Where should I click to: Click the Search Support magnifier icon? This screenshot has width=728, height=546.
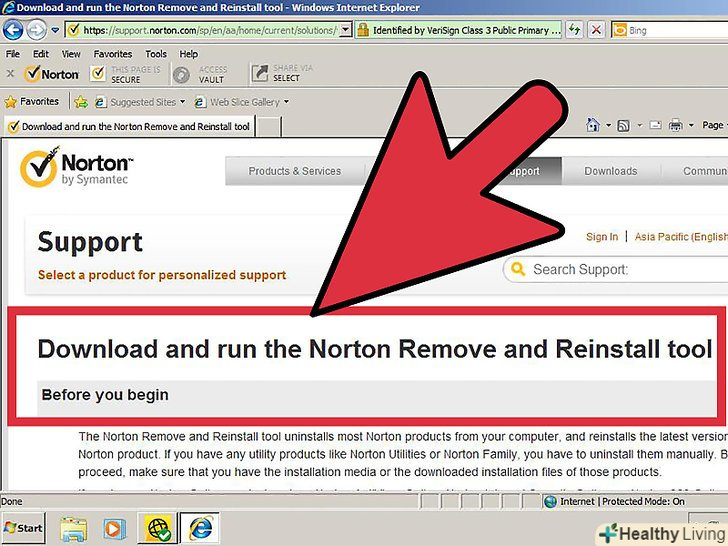pos(517,269)
